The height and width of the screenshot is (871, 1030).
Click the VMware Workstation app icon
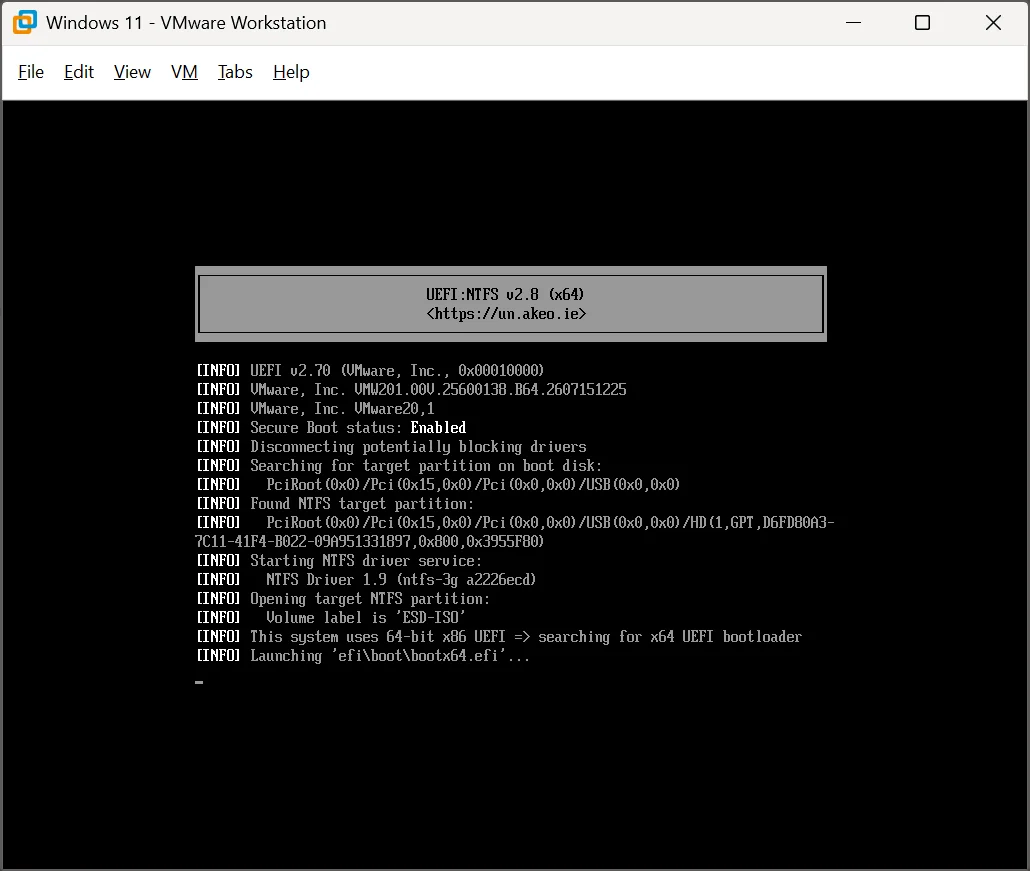point(25,22)
